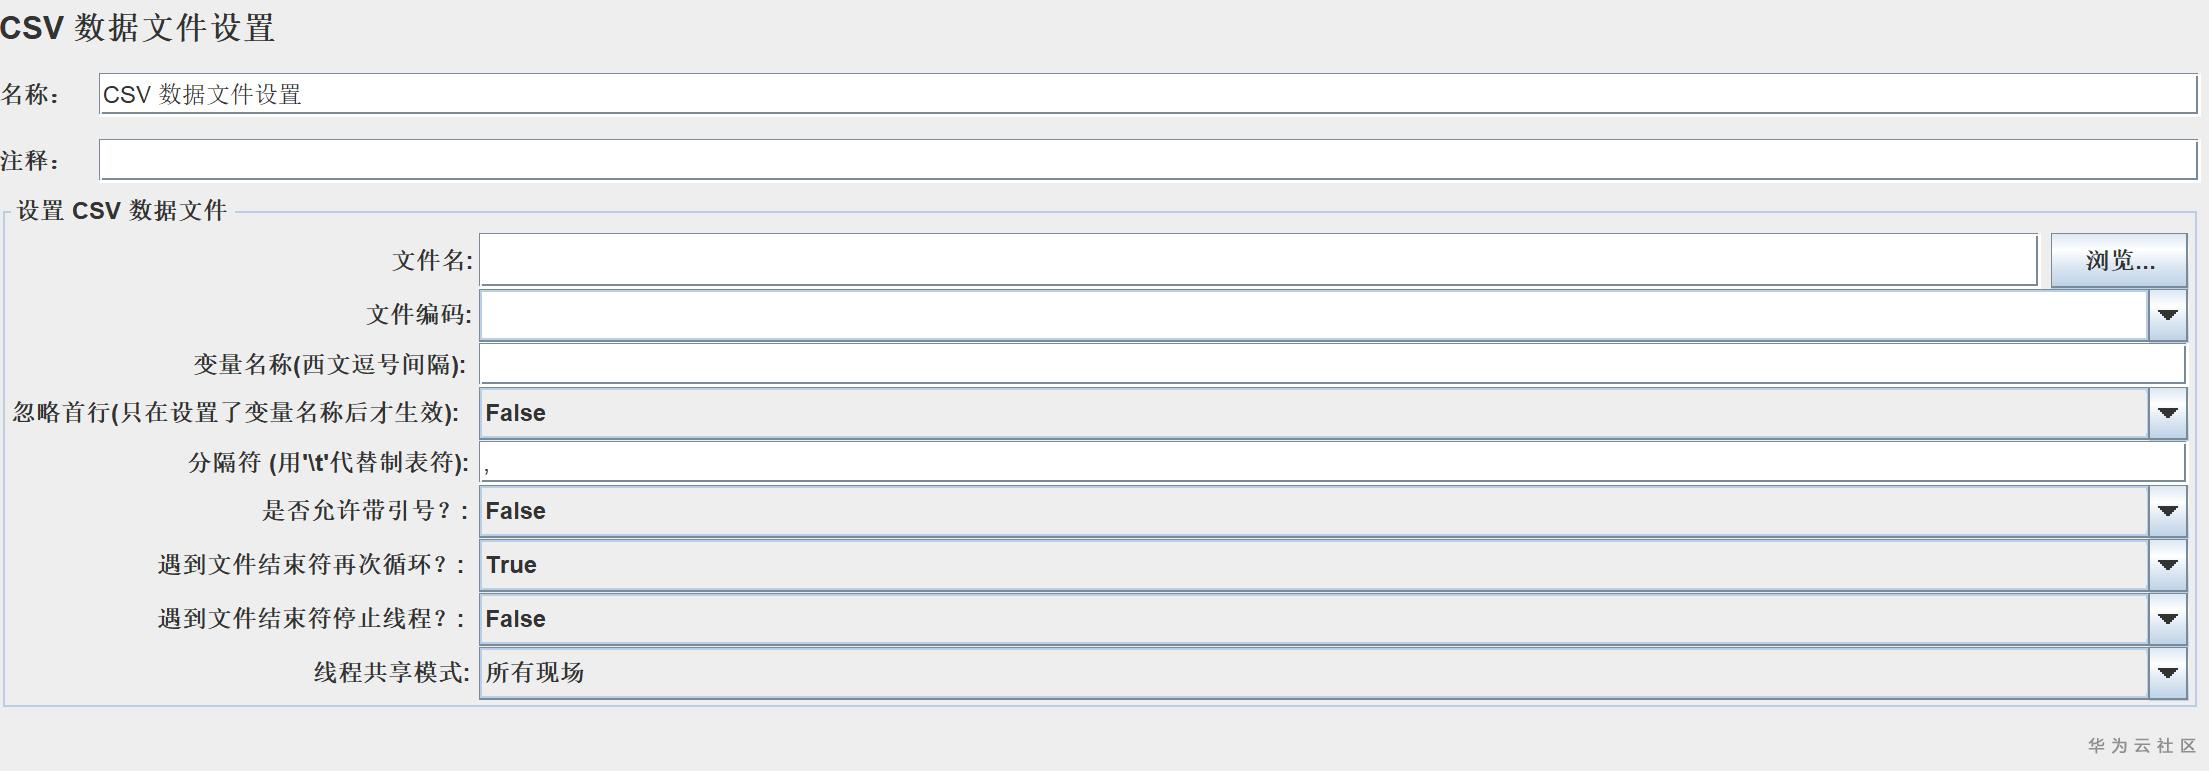Image resolution: width=2209 pixels, height=771 pixels.
Task: Click the 分隔符 delimiter field
Action: 1331,462
